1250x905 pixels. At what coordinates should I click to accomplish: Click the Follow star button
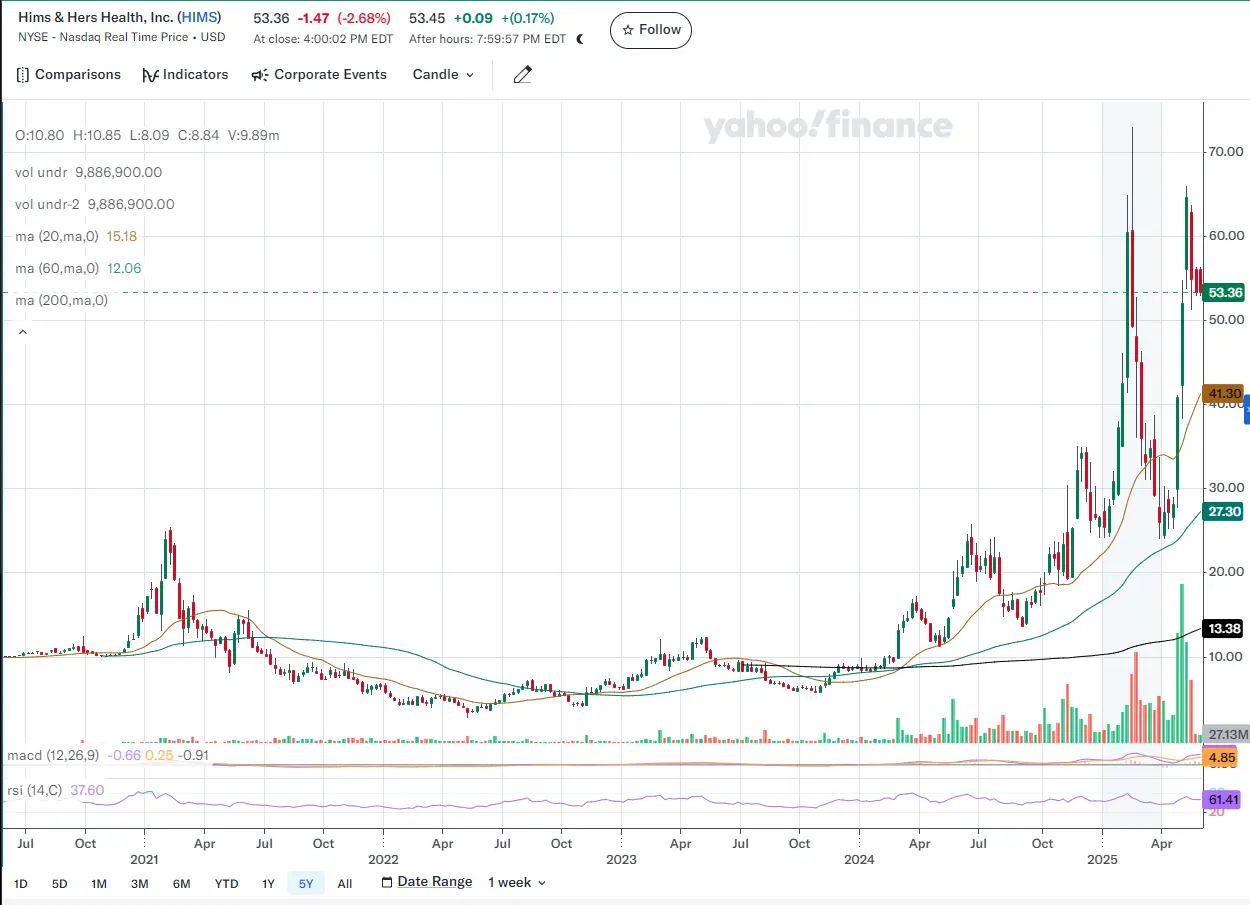pyautogui.click(x=651, y=30)
